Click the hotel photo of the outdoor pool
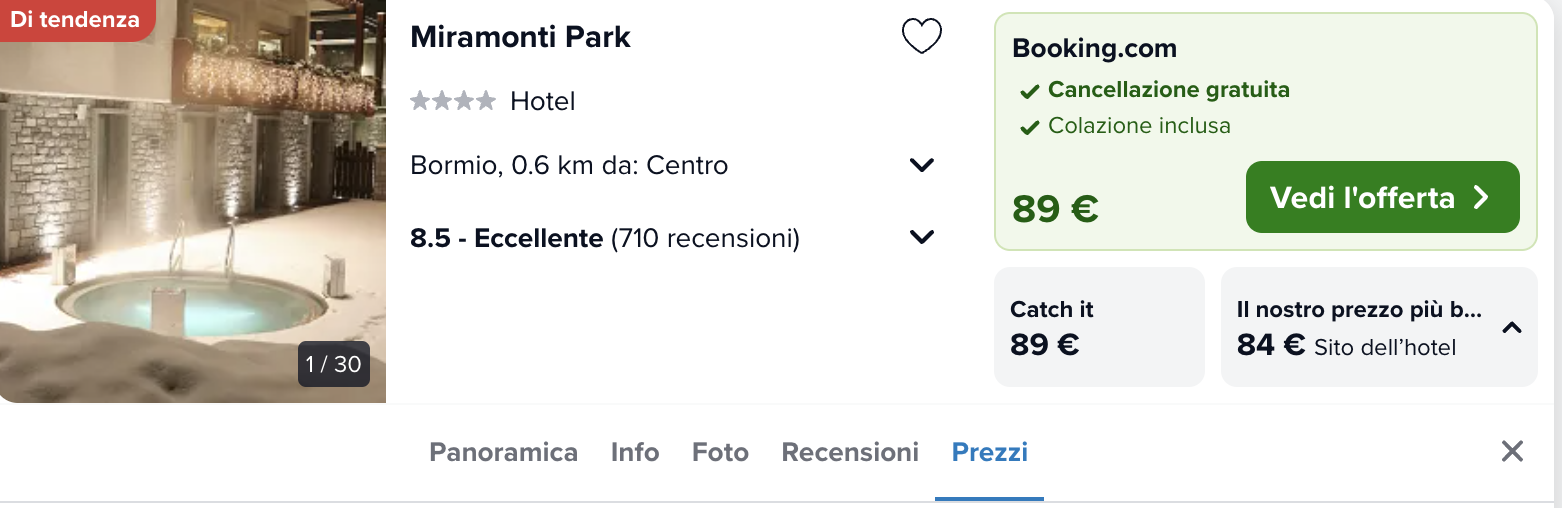The height and width of the screenshot is (508, 1562). coord(193,201)
